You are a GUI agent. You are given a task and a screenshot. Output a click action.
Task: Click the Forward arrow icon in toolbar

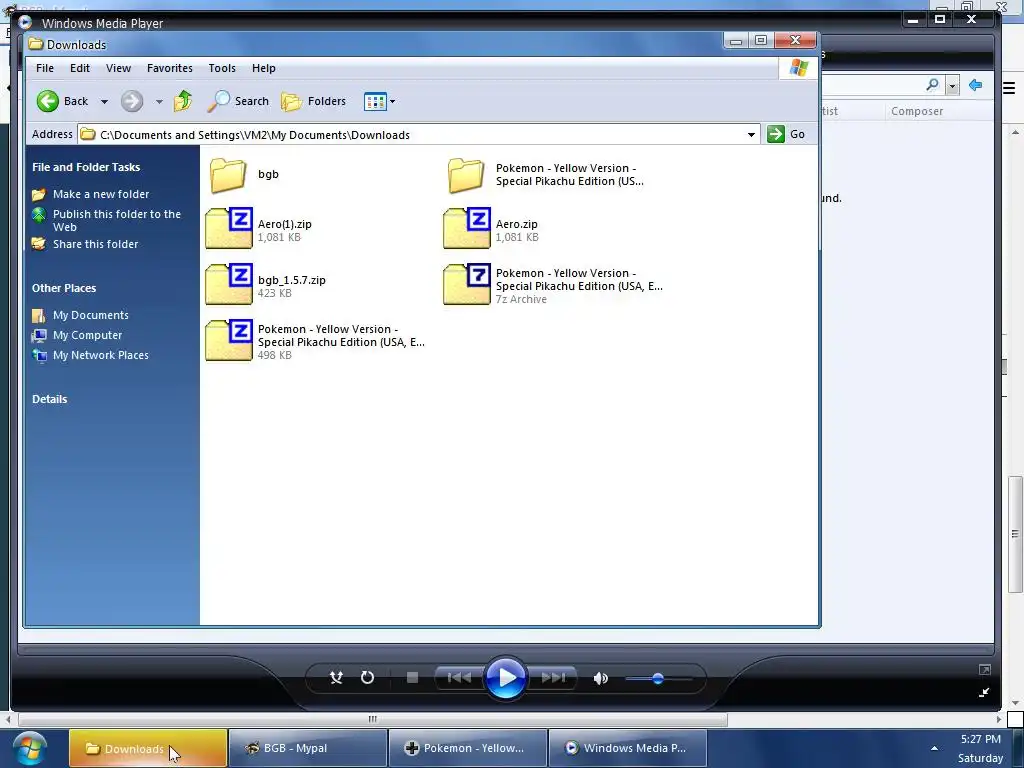click(x=132, y=101)
